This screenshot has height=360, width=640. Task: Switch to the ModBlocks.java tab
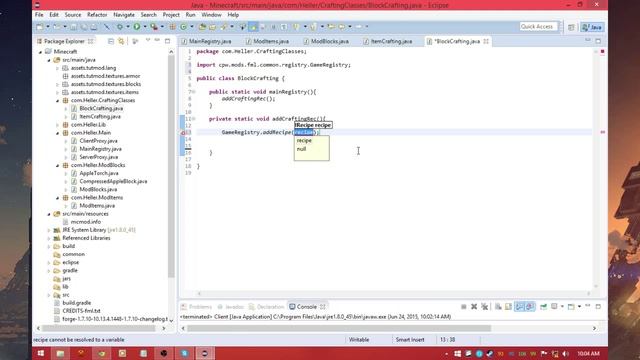pyautogui.click(x=326, y=41)
